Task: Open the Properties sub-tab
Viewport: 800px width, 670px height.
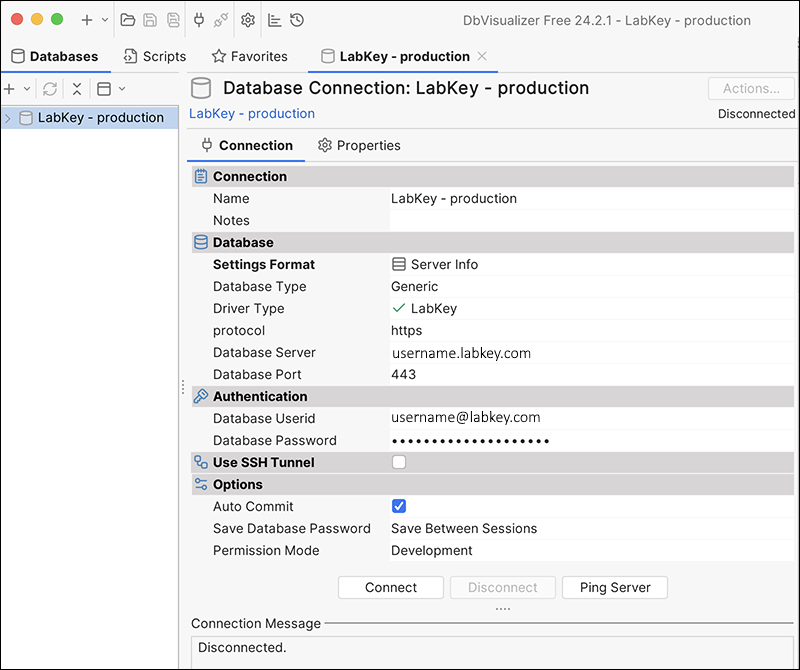Action: 359,145
